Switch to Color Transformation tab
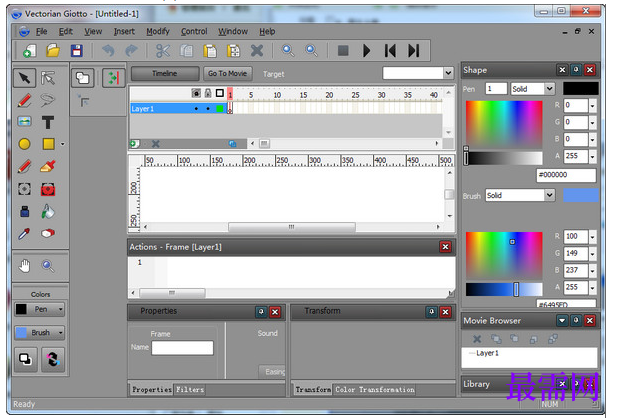The image size is (618, 418). (375, 390)
